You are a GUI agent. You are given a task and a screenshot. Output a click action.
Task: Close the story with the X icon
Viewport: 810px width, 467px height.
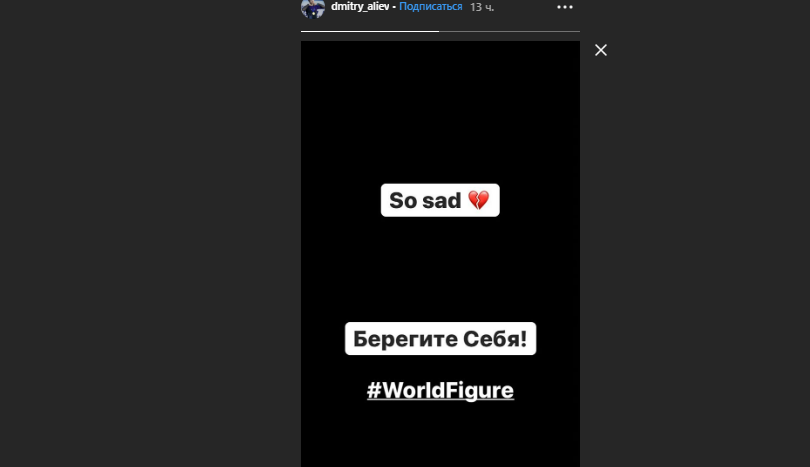tap(601, 50)
